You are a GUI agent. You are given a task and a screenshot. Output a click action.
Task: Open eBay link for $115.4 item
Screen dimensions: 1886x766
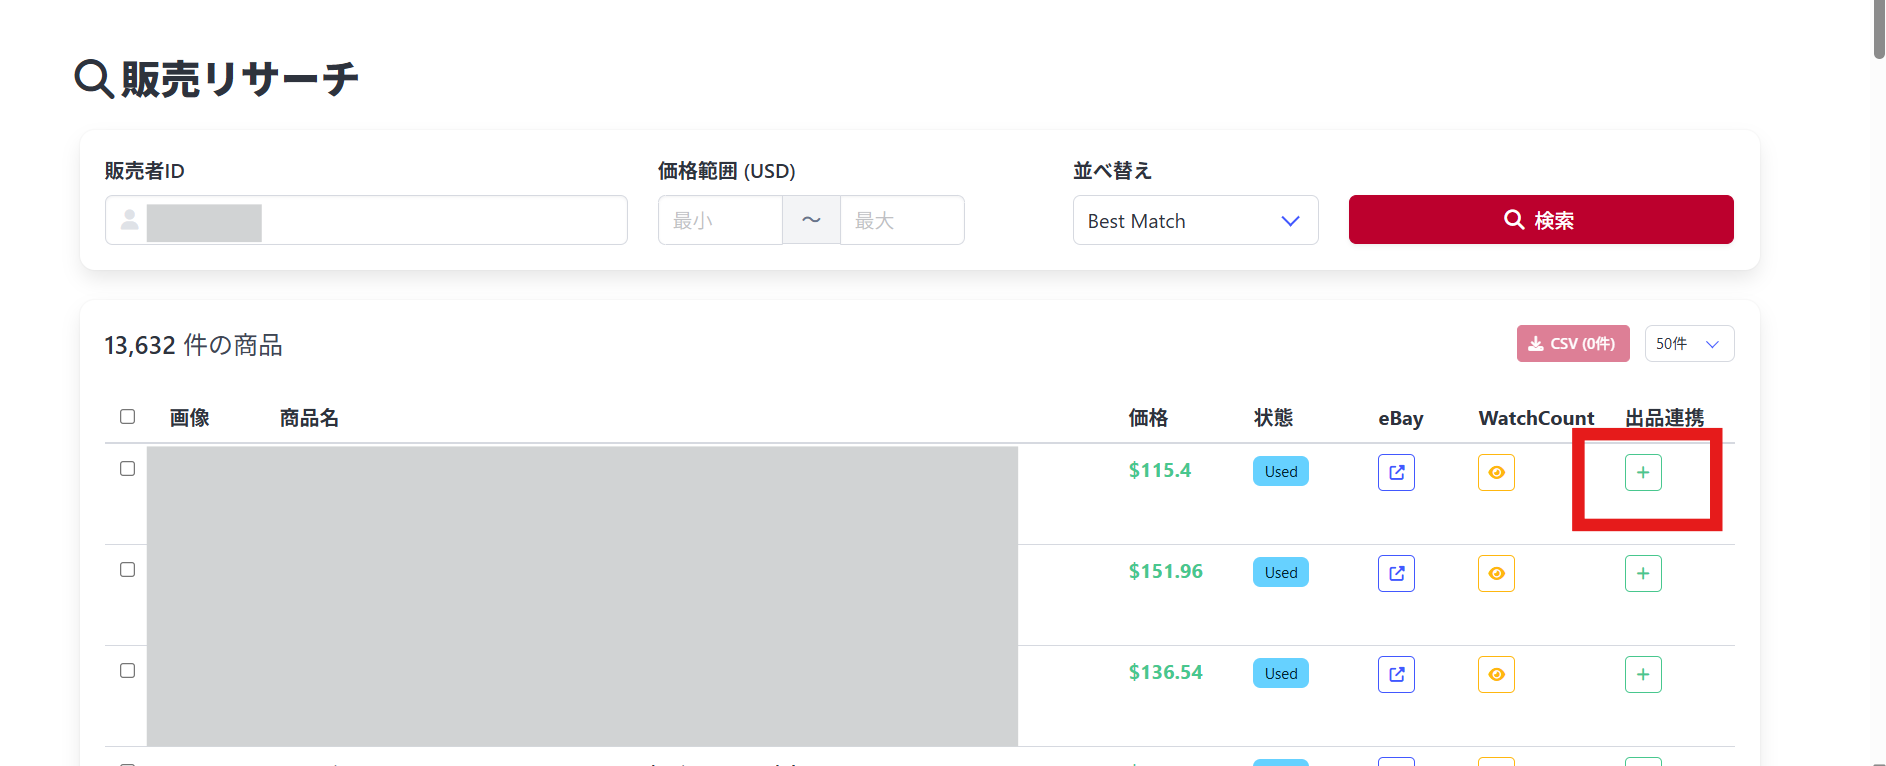pos(1396,472)
